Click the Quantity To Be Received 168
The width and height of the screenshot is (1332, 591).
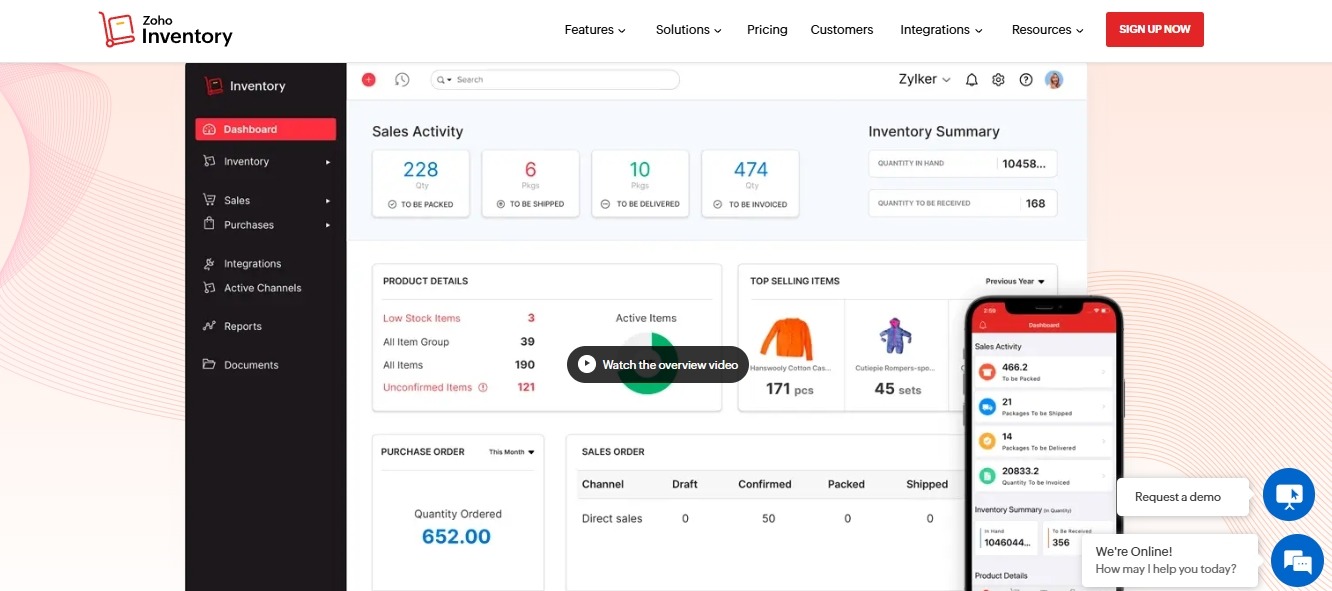coord(1035,203)
